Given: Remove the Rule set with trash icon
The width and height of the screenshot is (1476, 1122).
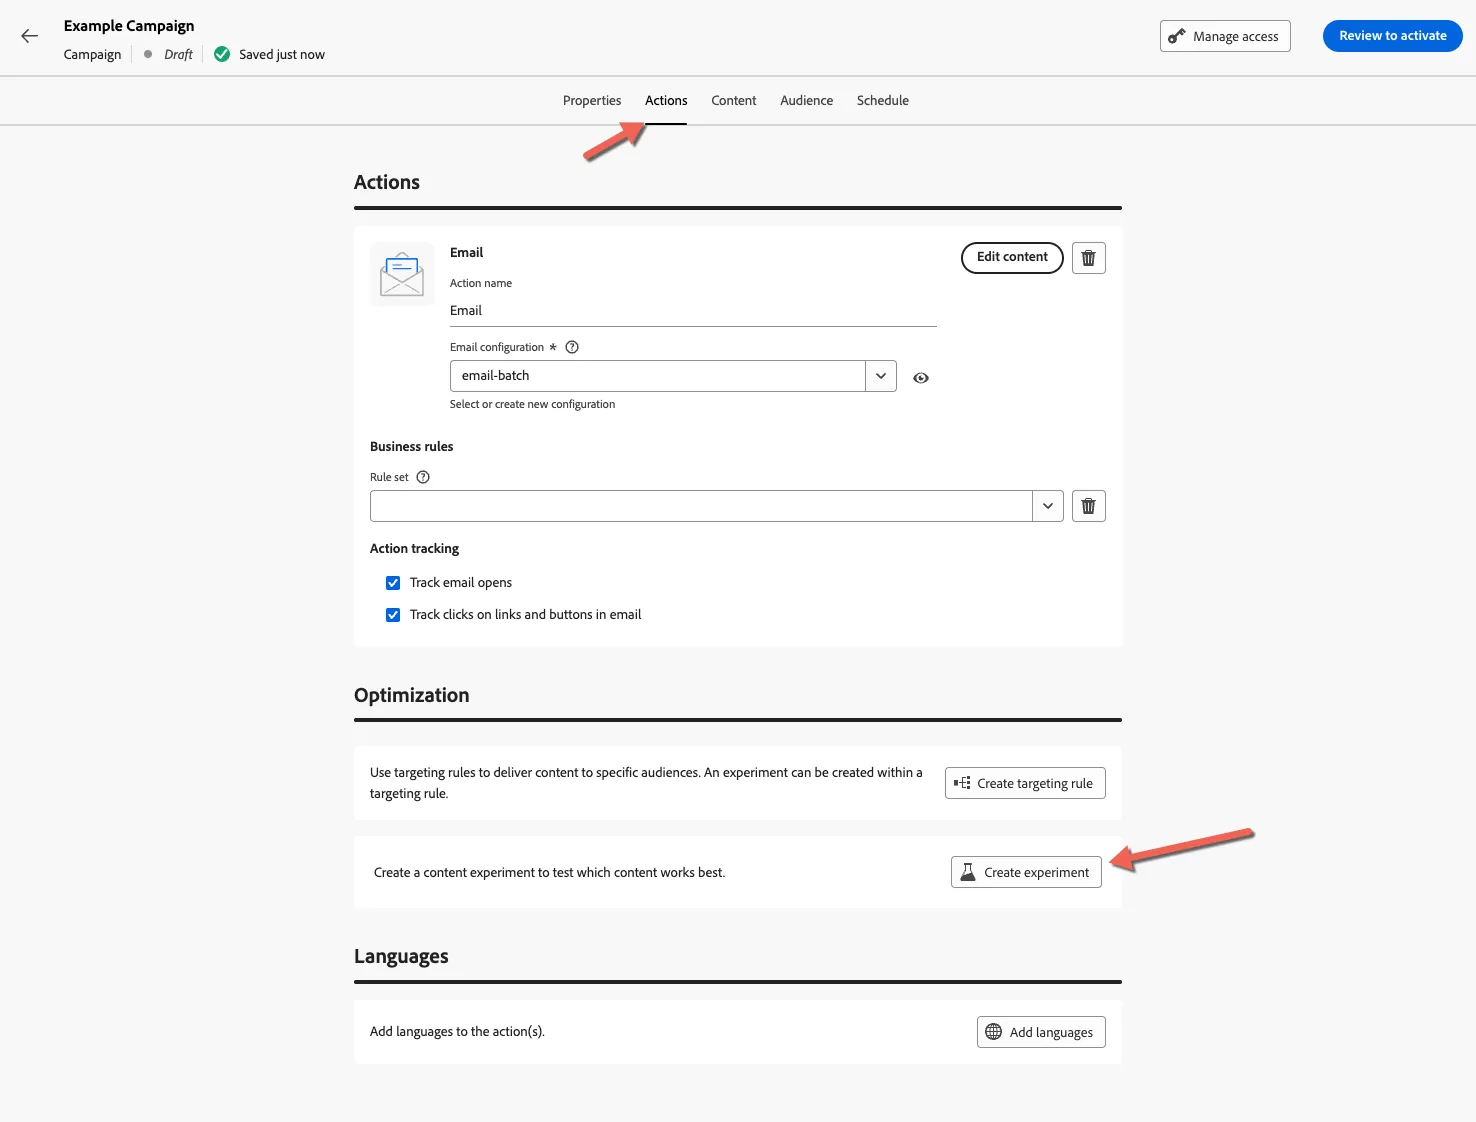Looking at the screenshot, I should click(1088, 506).
